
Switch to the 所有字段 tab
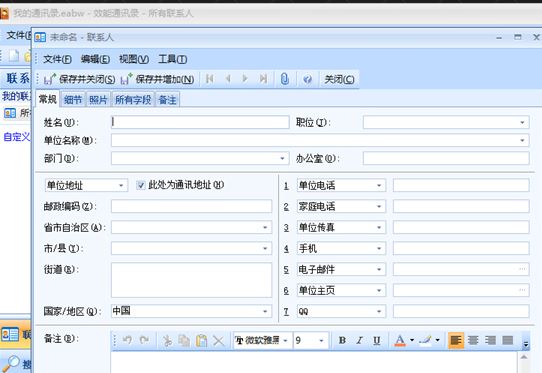tap(133, 100)
